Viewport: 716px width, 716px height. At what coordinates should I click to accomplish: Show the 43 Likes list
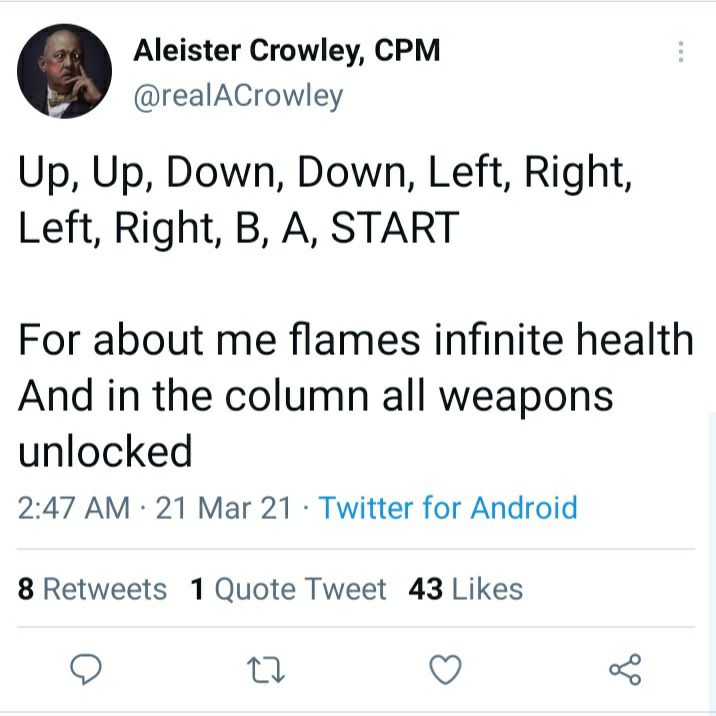coord(466,589)
